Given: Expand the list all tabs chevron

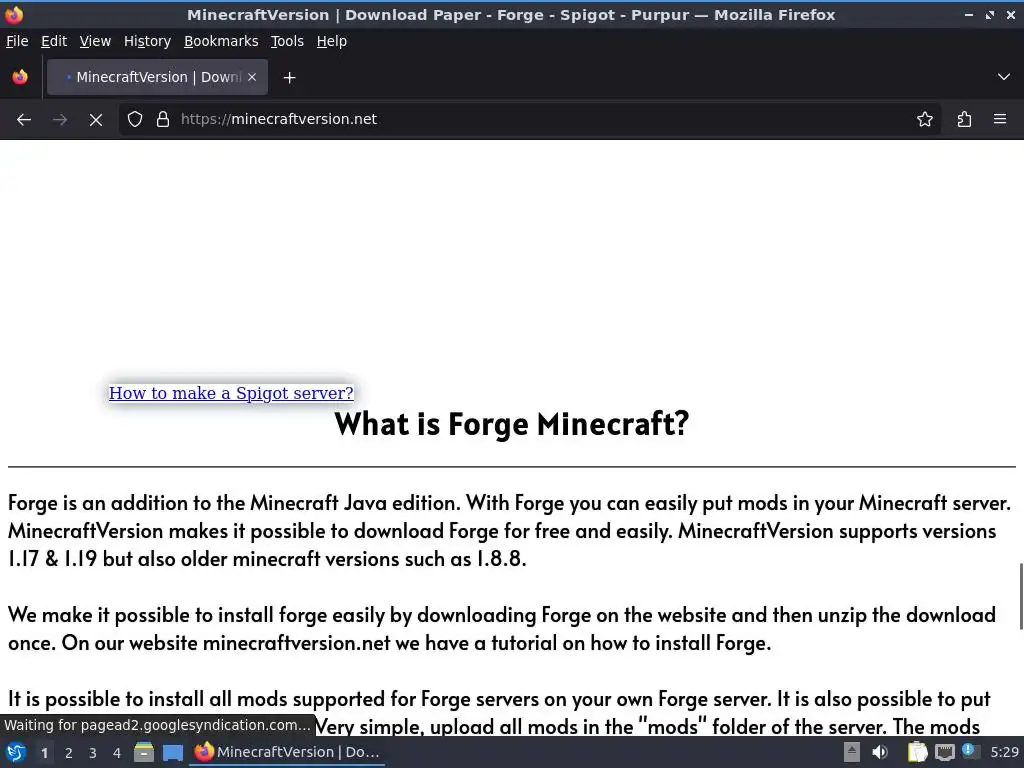Looking at the screenshot, I should (x=1004, y=77).
